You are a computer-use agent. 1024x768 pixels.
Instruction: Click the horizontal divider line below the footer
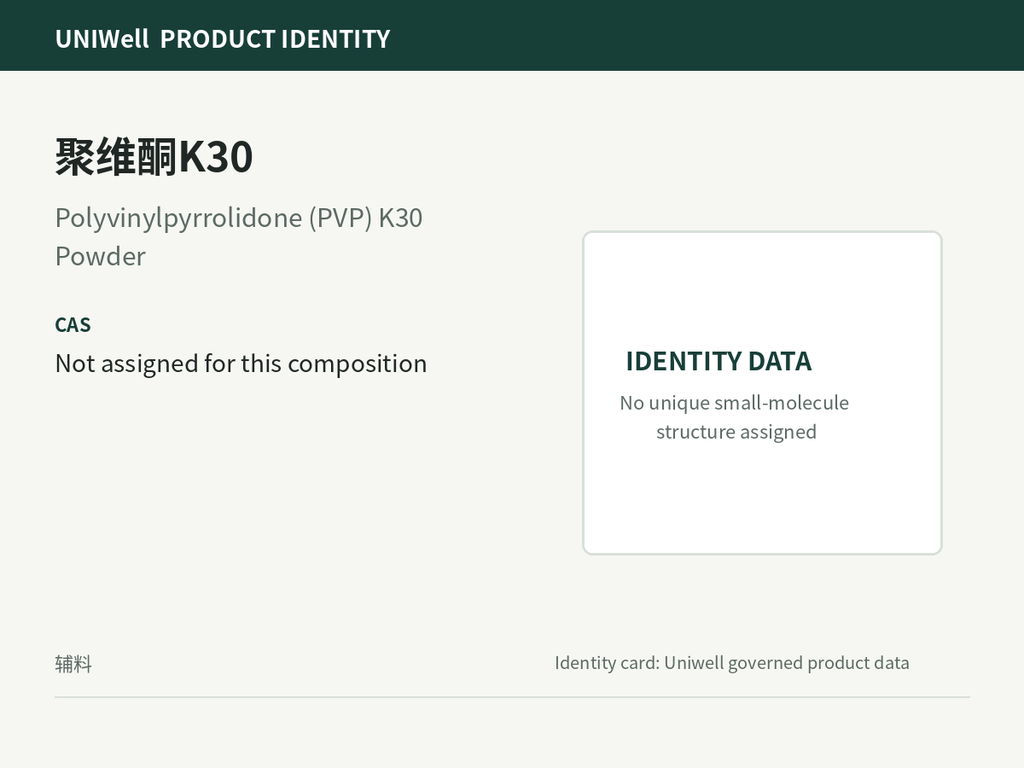[x=512, y=697]
